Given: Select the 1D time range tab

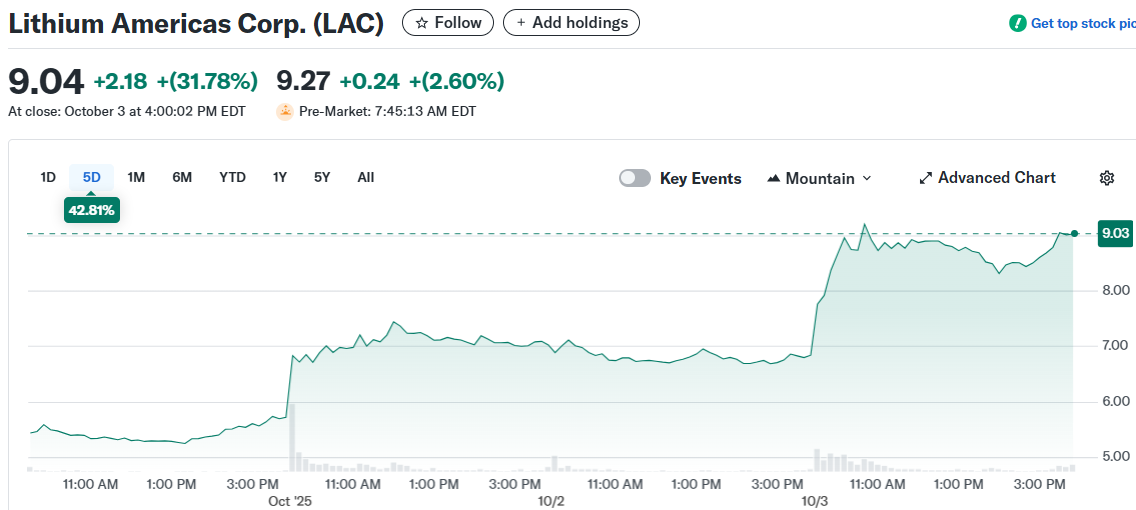Looking at the screenshot, I should (48, 177).
